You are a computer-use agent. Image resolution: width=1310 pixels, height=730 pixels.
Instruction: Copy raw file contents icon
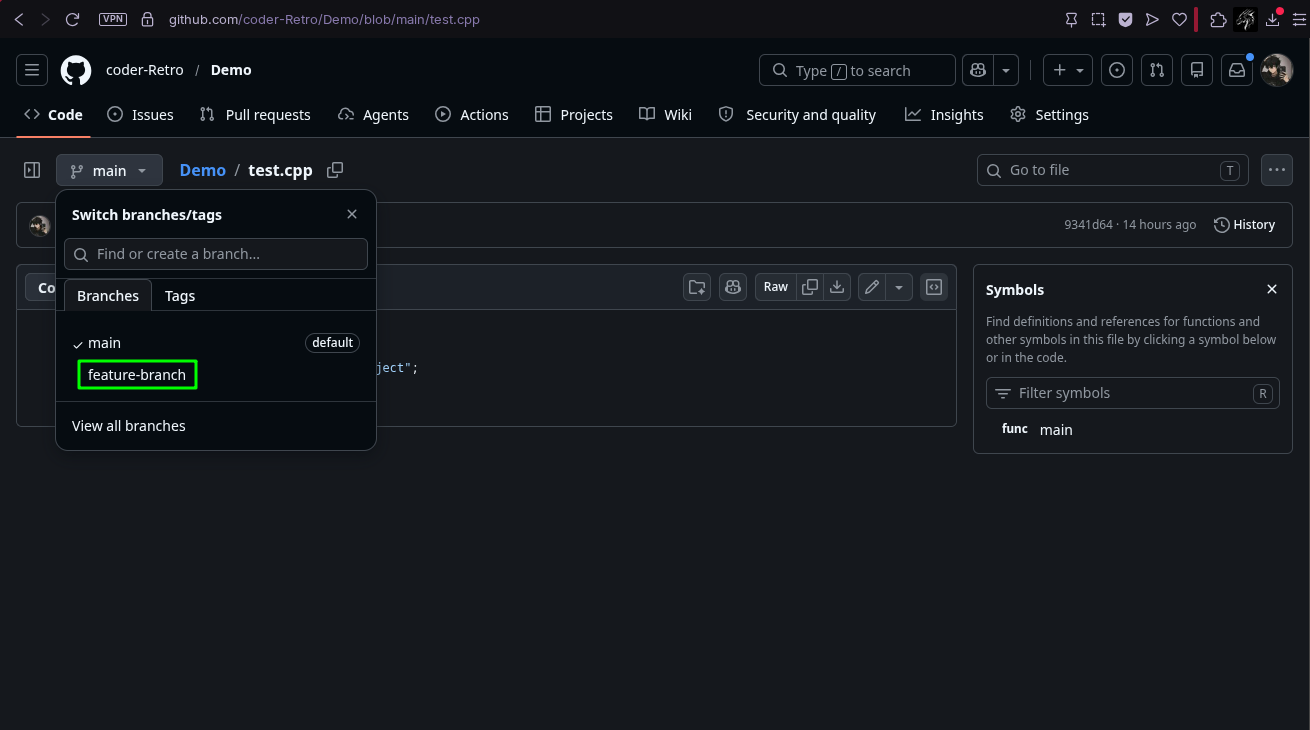coord(810,287)
